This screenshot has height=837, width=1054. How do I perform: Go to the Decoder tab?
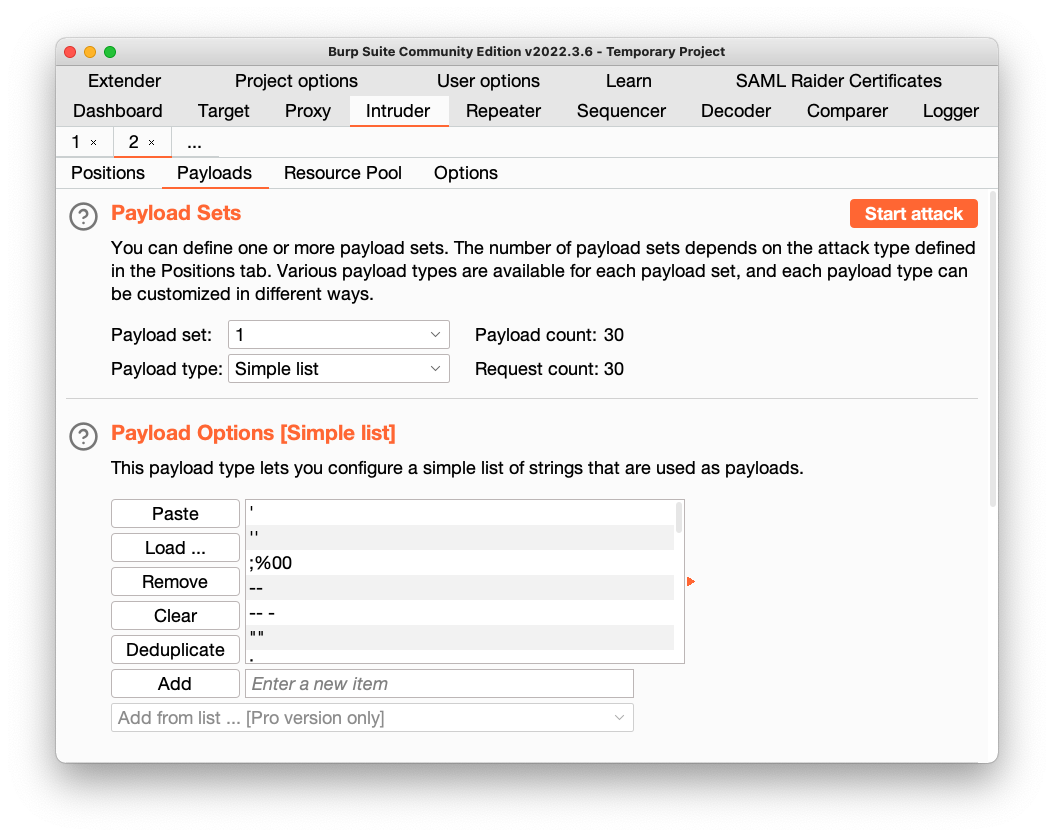point(736,111)
